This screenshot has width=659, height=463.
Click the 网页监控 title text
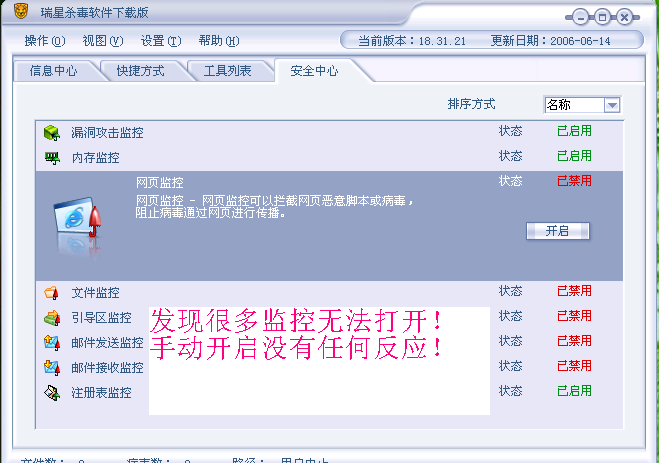click(160, 183)
